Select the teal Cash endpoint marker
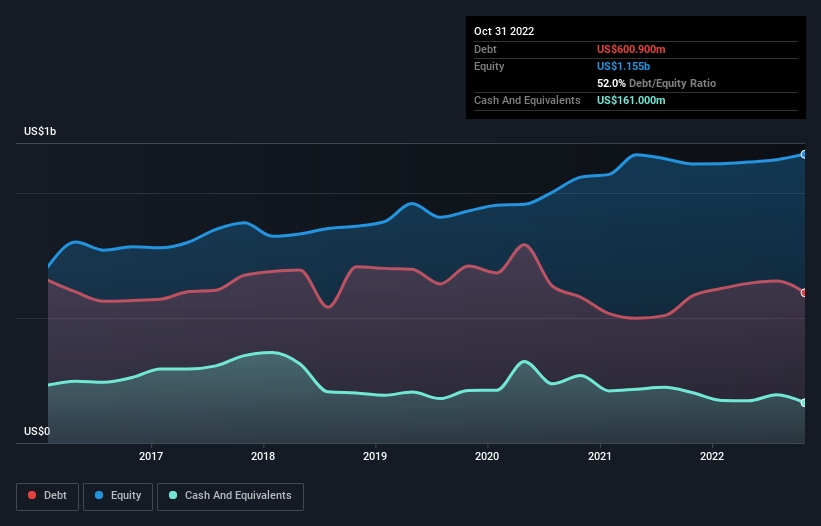821x526 pixels. [x=804, y=402]
